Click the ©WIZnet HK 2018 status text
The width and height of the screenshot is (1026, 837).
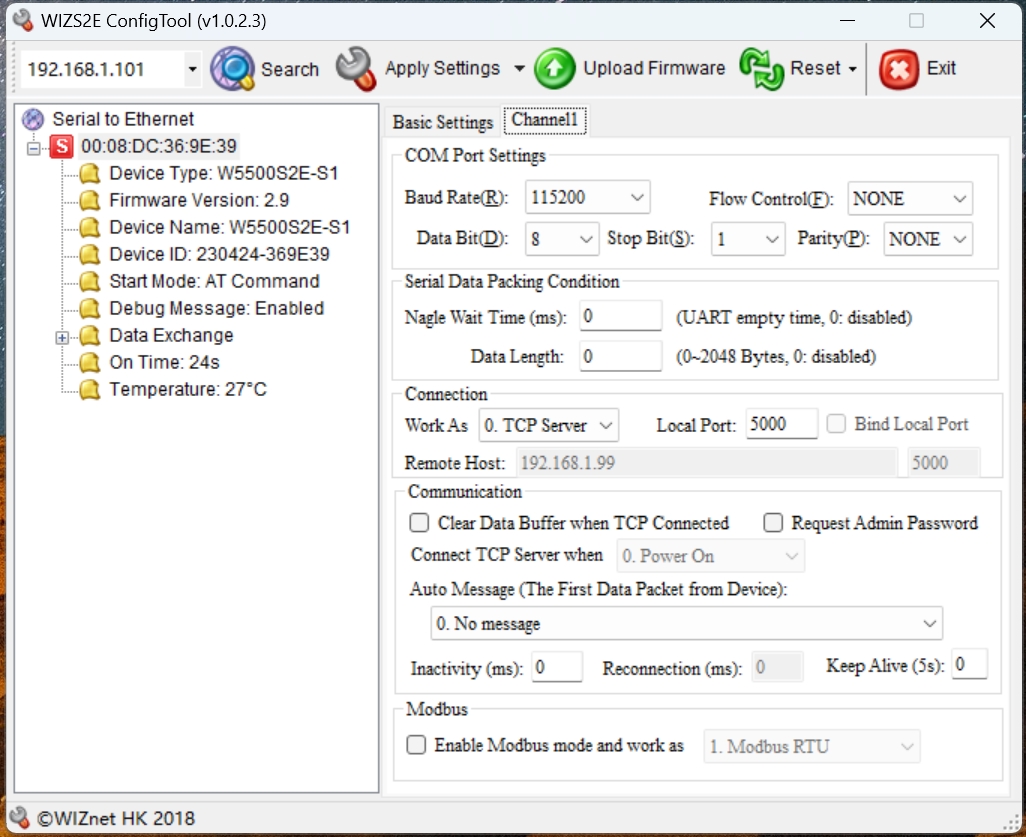tap(116, 818)
